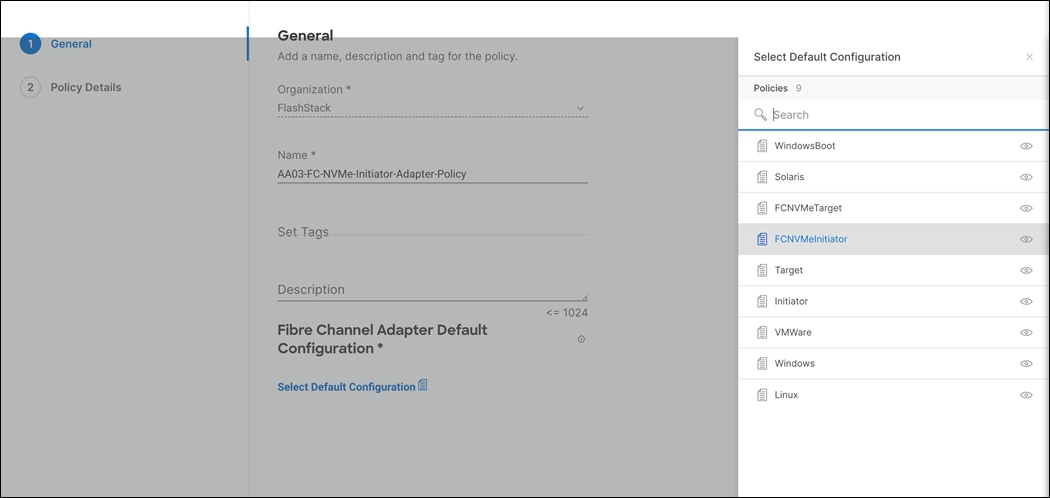Click the FCNVMeTarget policy document icon
This screenshot has width=1050, height=498.
coord(762,208)
